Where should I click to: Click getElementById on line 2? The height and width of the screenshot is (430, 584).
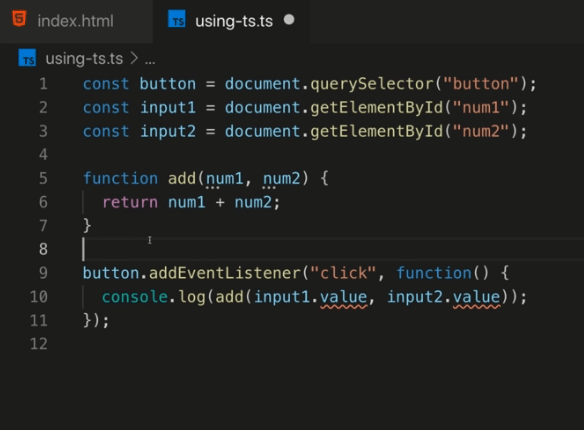pos(376,108)
